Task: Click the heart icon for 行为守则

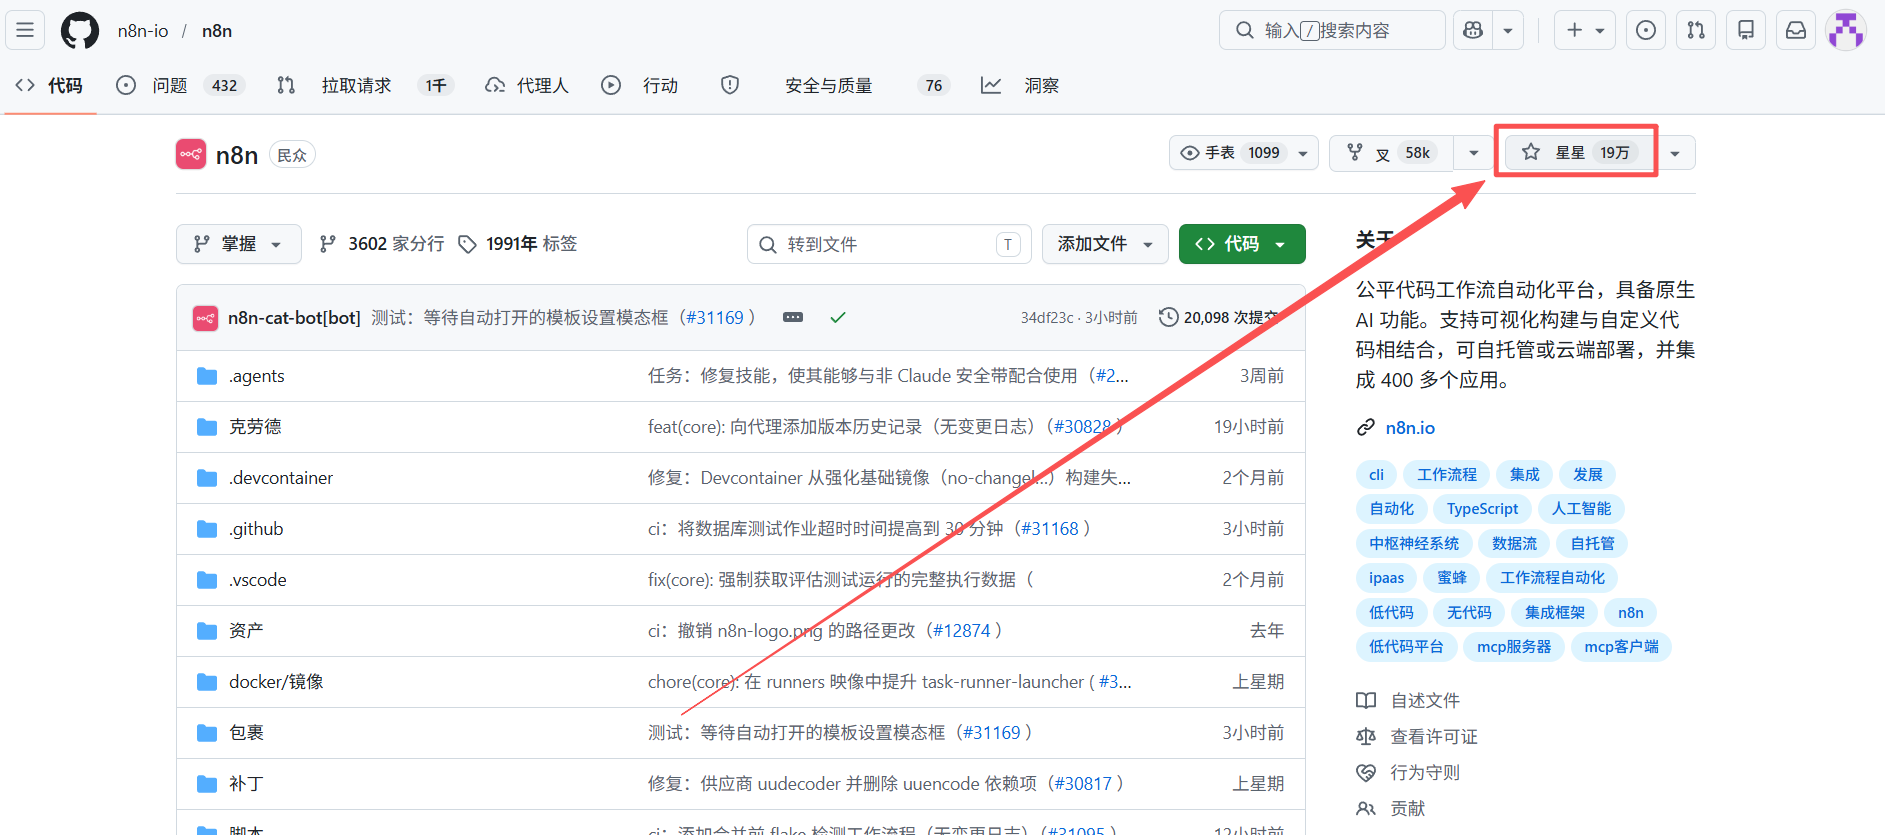Action: click(1366, 772)
